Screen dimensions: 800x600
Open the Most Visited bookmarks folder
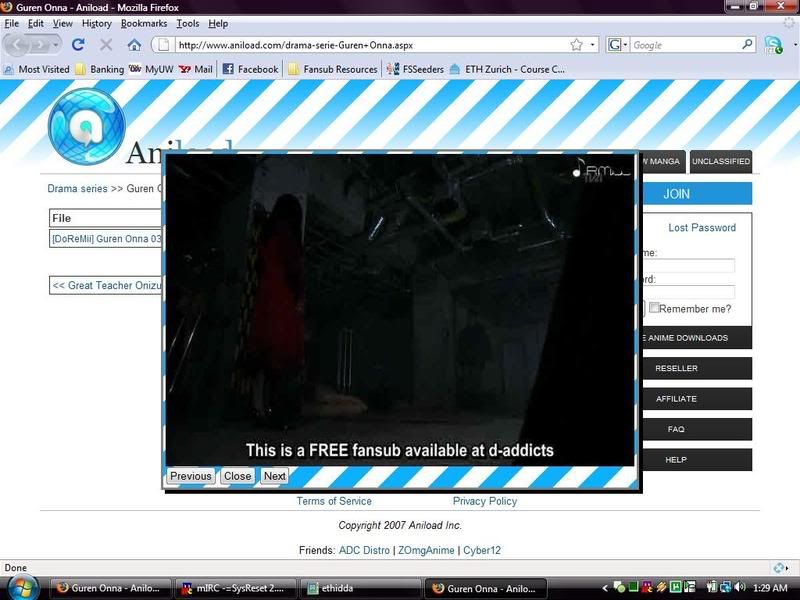click(x=36, y=69)
